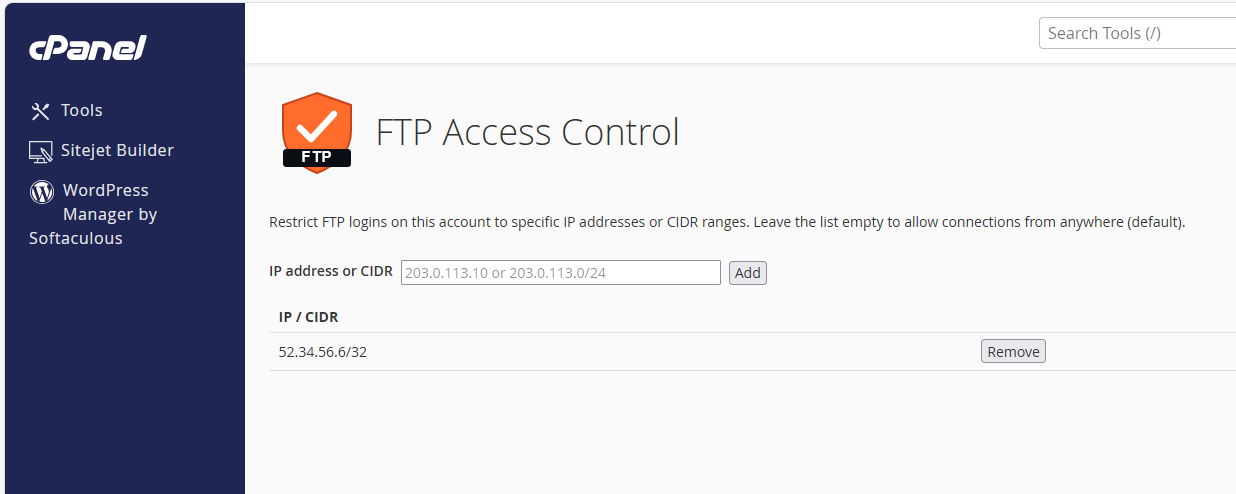The height and width of the screenshot is (494, 1236).
Task: Click the IP address or CIDR input box
Action: pos(561,272)
